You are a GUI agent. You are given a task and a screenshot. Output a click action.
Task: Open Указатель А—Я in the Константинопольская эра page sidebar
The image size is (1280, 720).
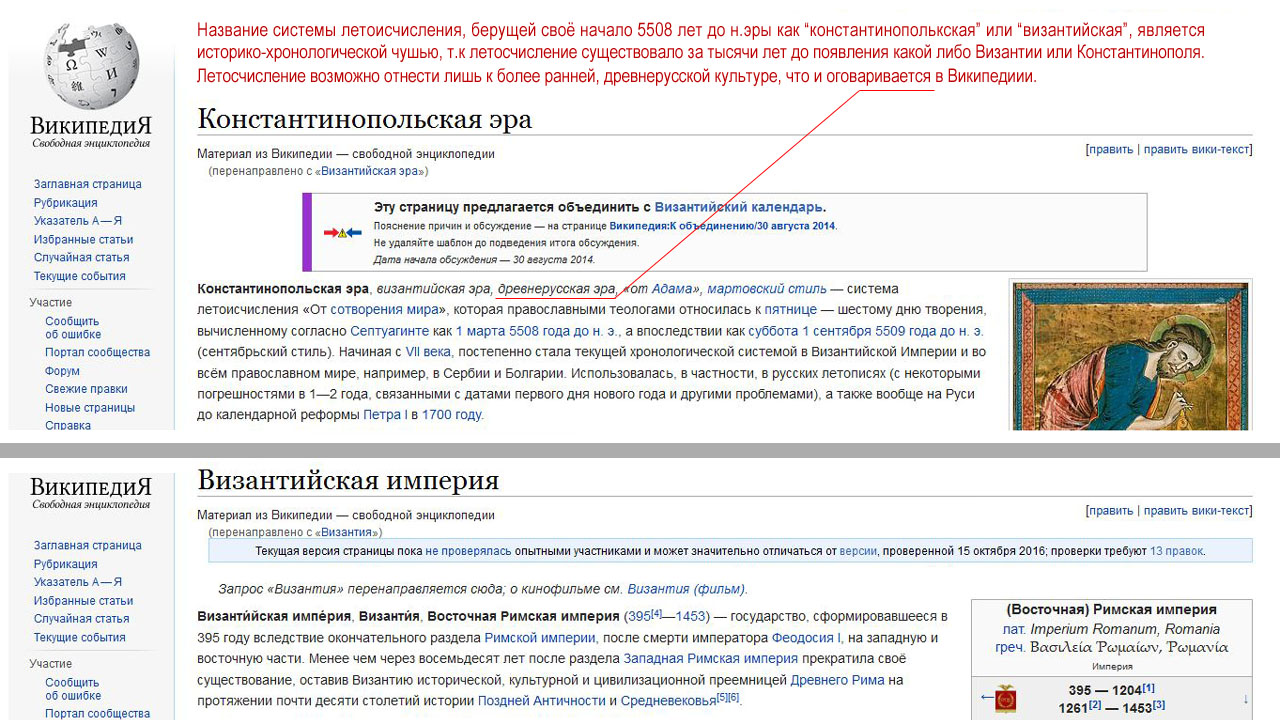click(78, 221)
